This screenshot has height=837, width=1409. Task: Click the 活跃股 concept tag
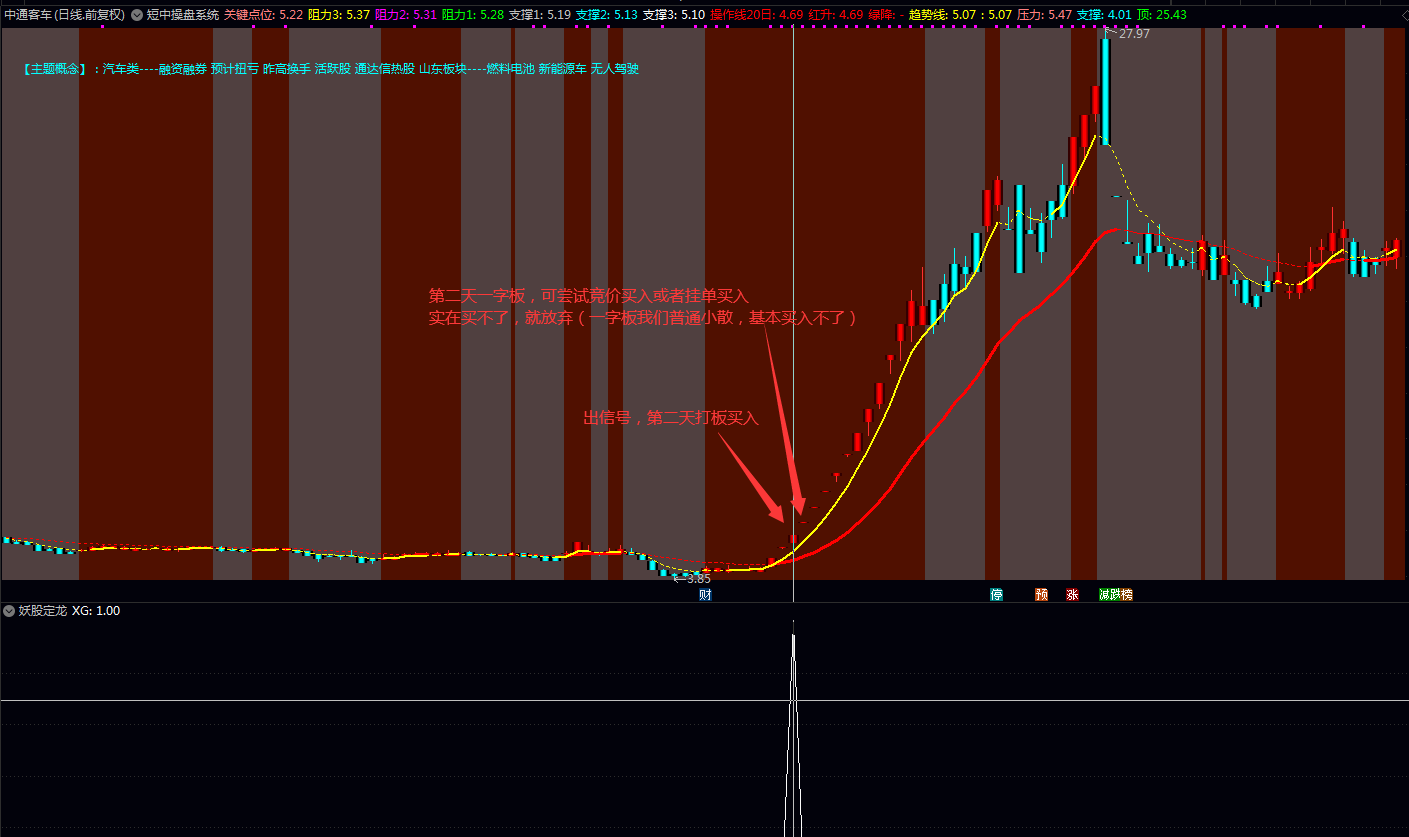[x=333, y=69]
